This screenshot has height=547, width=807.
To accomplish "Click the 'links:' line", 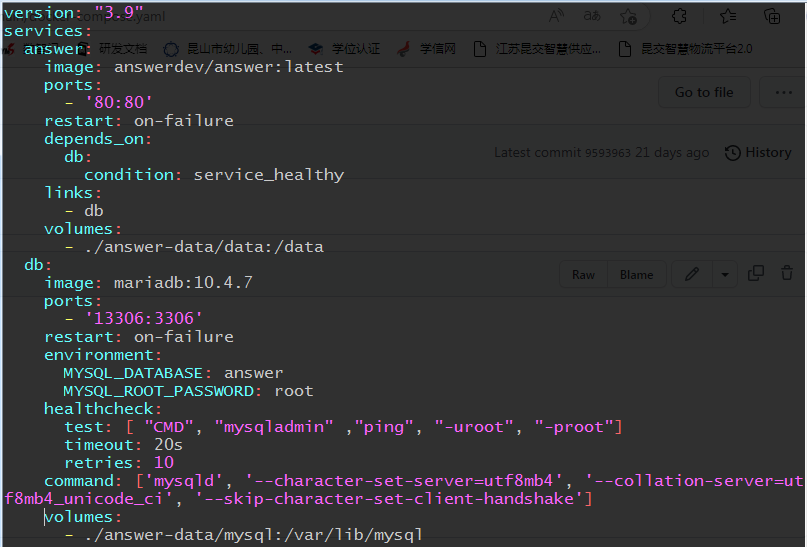I will [x=73, y=193].
